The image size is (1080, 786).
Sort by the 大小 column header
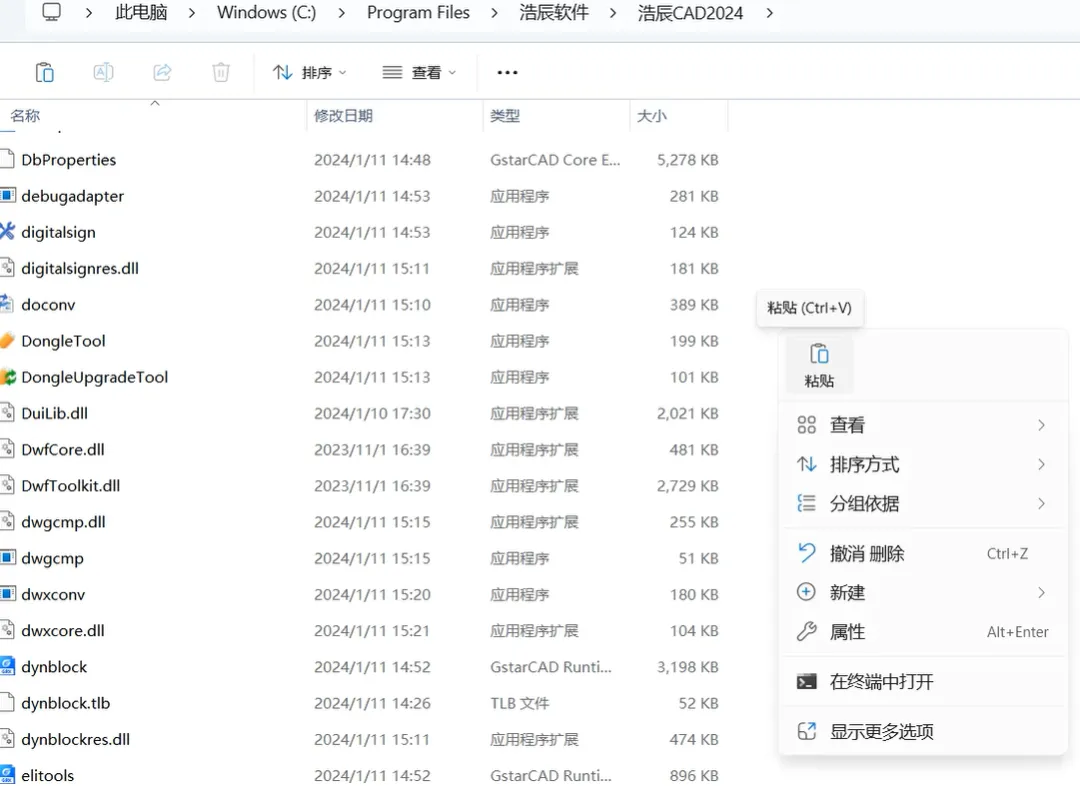click(652, 116)
